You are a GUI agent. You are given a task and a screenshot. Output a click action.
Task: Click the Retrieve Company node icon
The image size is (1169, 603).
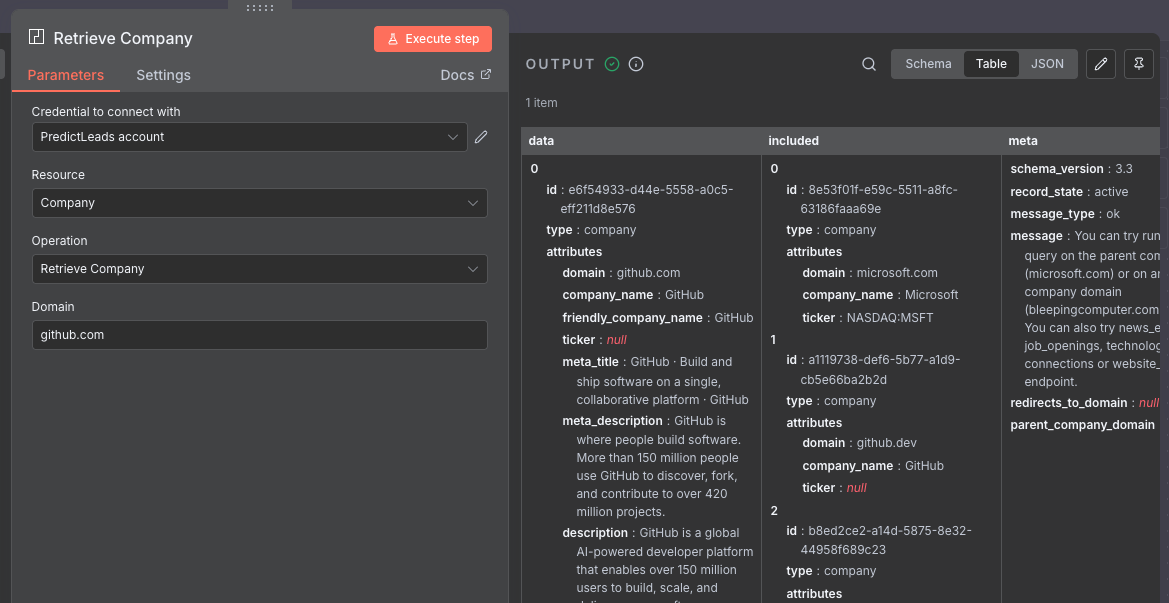coord(37,37)
